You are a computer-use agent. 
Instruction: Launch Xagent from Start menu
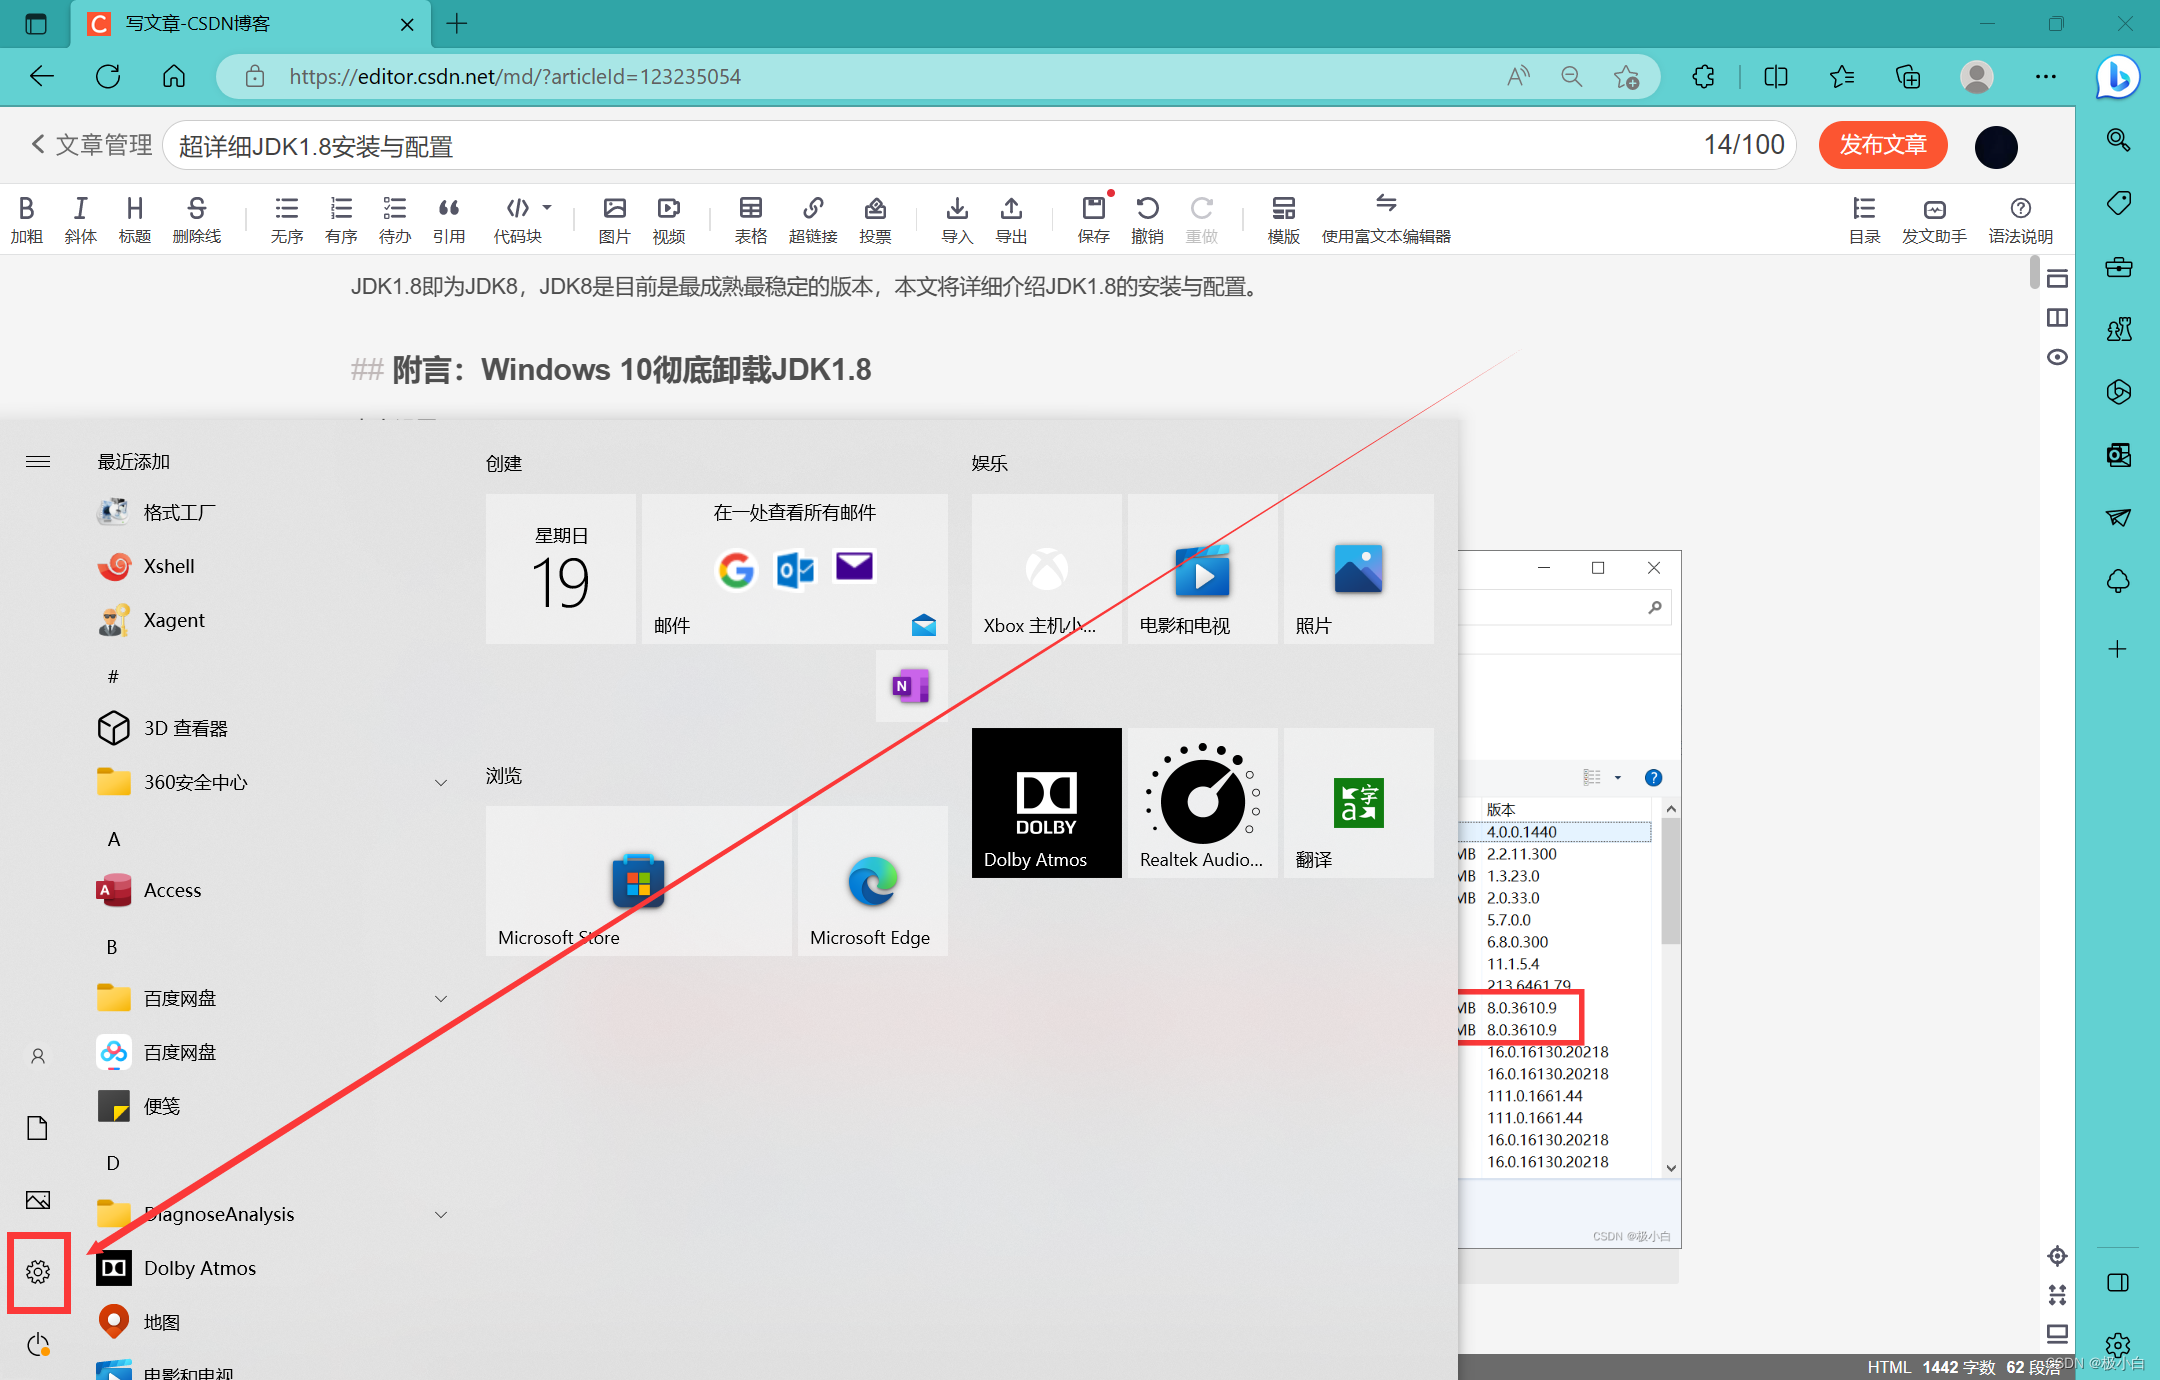(x=270, y=620)
